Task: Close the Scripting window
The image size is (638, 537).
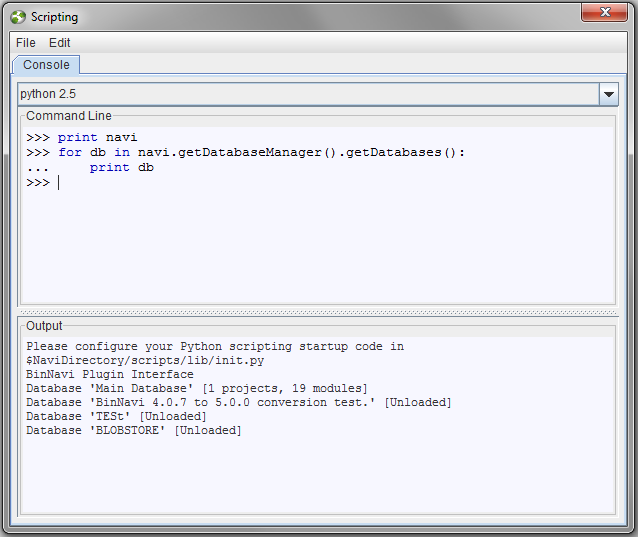Action: 604,12
